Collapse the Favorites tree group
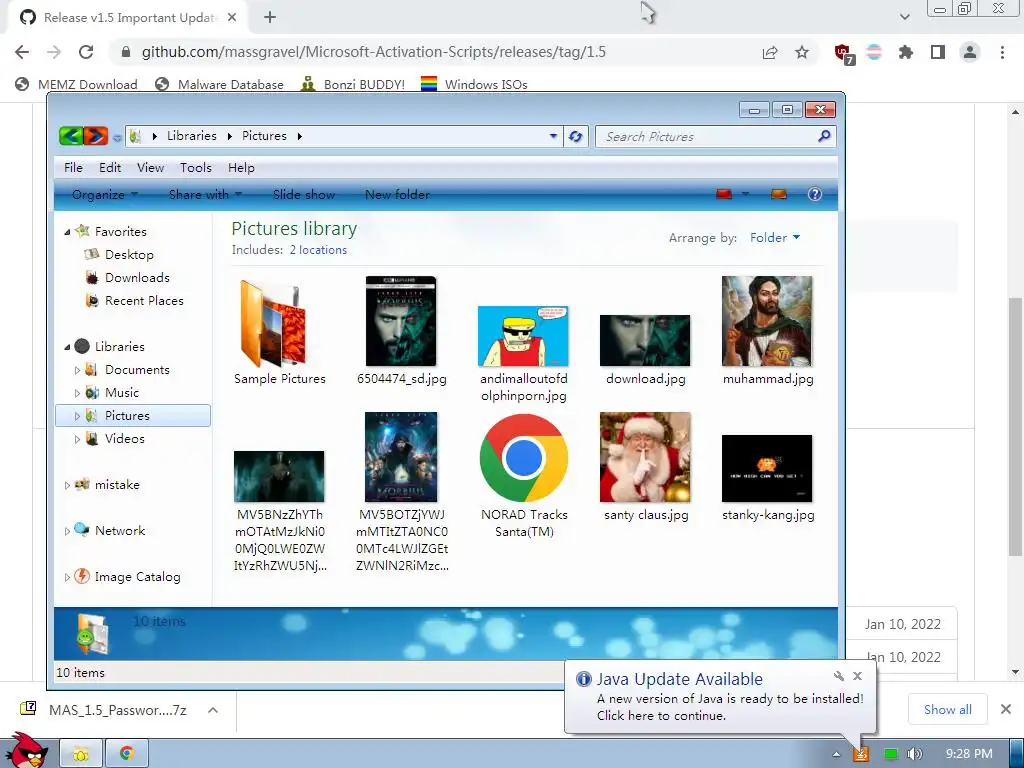Image resolution: width=1024 pixels, height=768 pixels. tap(67, 232)
